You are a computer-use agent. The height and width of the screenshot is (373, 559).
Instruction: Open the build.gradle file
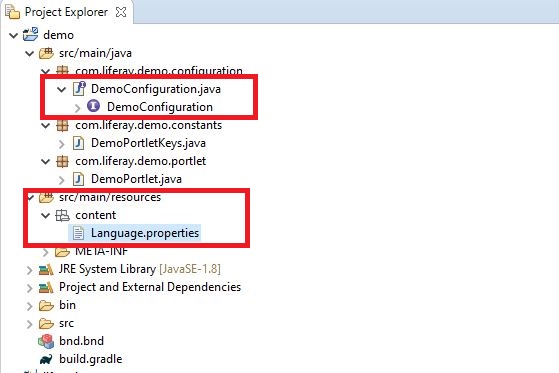tap(91, 359)
